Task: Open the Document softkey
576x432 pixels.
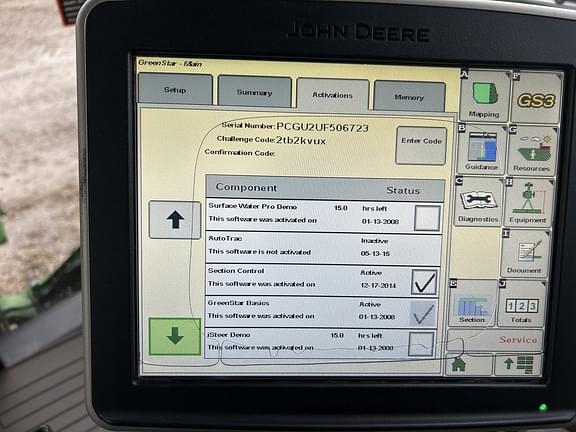Action: pyautogui.click(x=525, y=254)
